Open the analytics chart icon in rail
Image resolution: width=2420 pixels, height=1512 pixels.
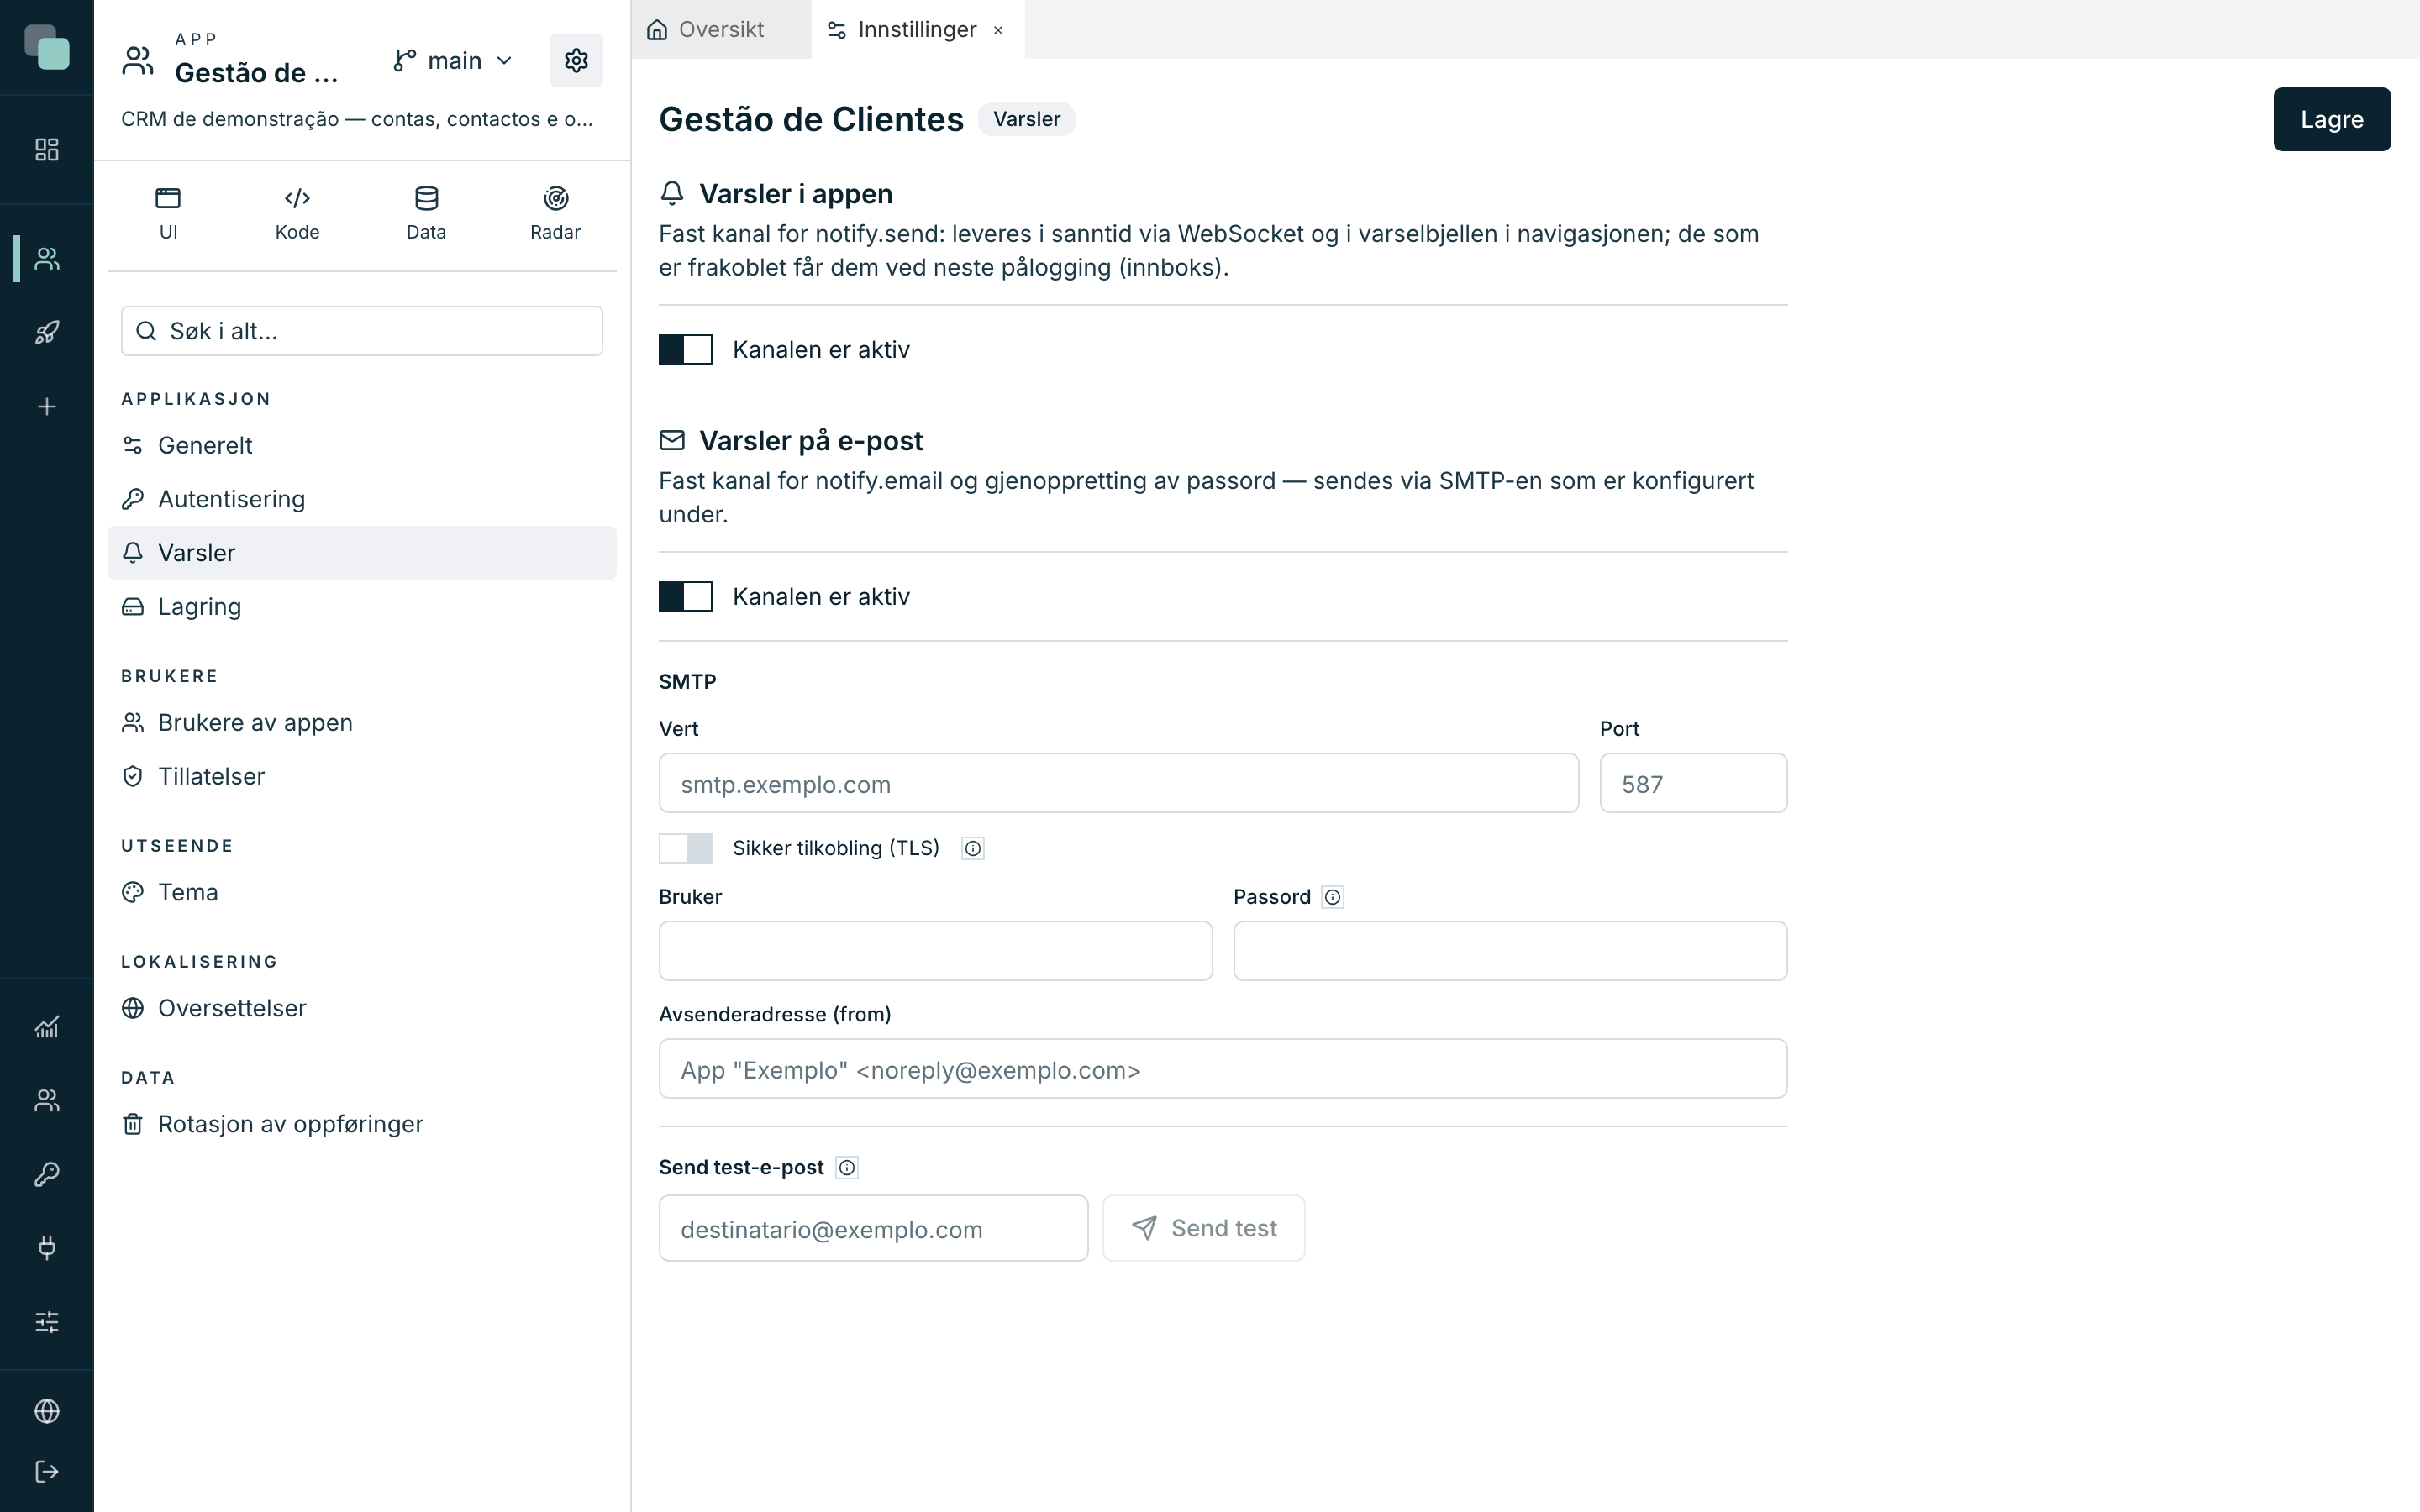pyautogui.click(x=47, y=1026)
